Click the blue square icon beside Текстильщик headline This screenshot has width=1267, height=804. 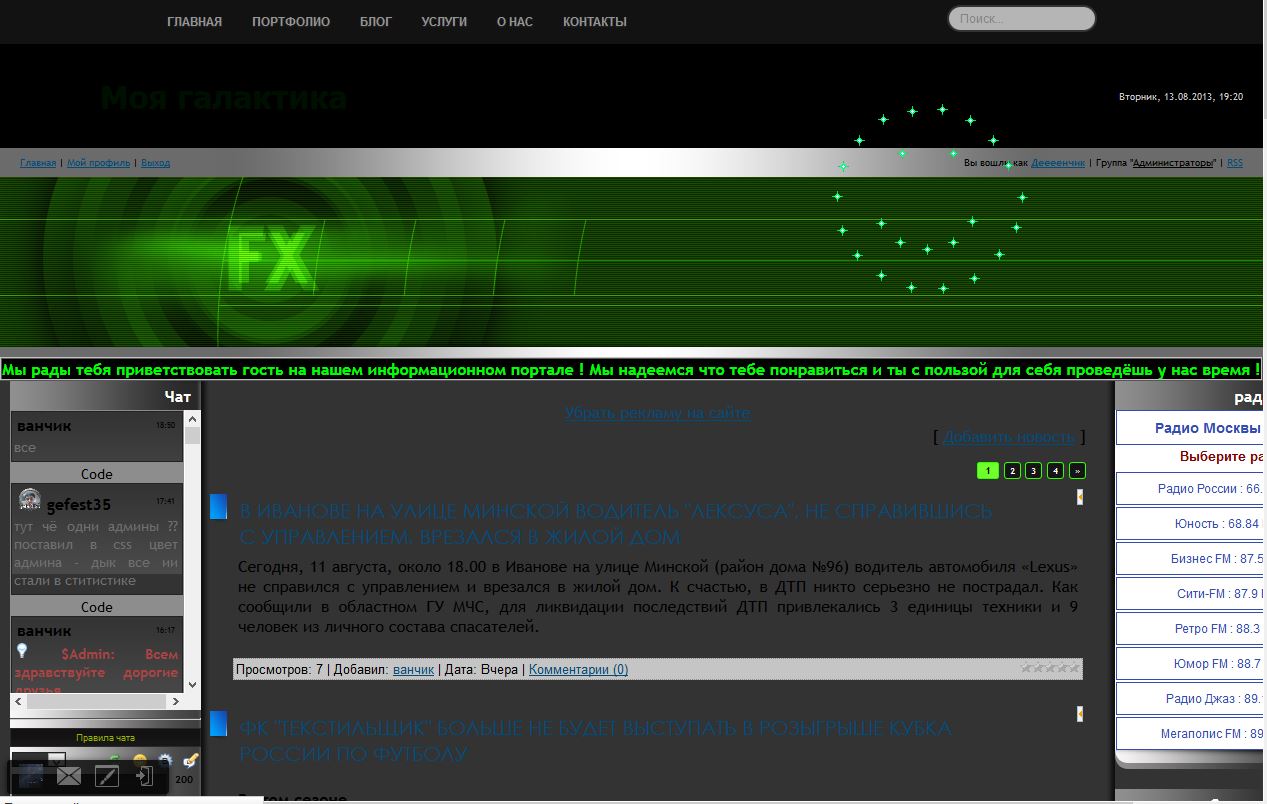(x=218, y=723)
